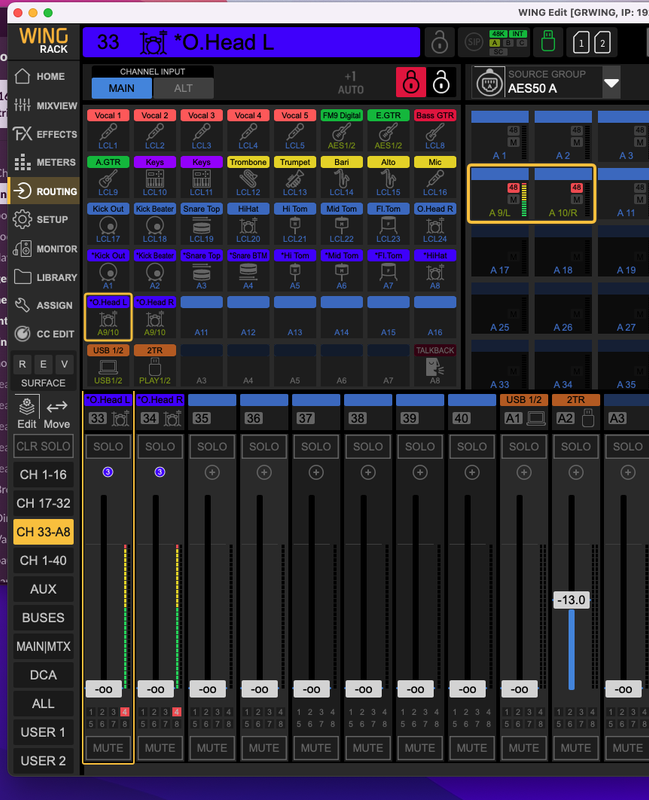Select the DCA layer
The image size is (649, 800).
[43, 675]
